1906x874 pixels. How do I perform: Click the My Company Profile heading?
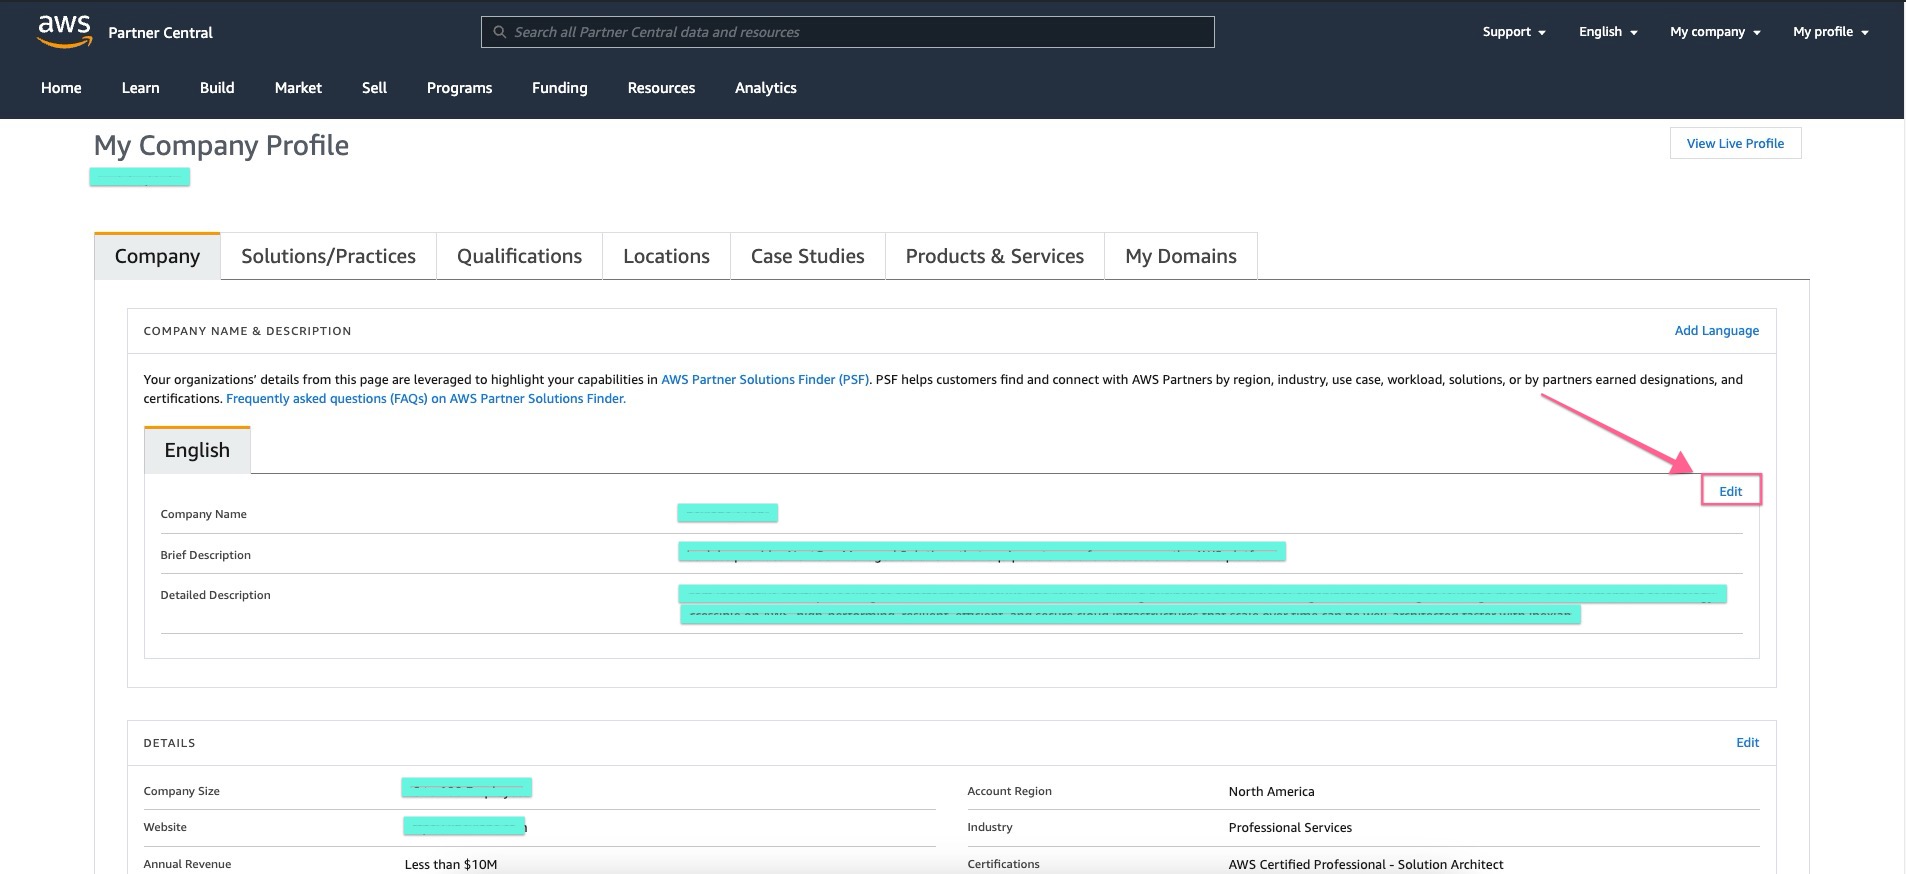tap(221, 146)
